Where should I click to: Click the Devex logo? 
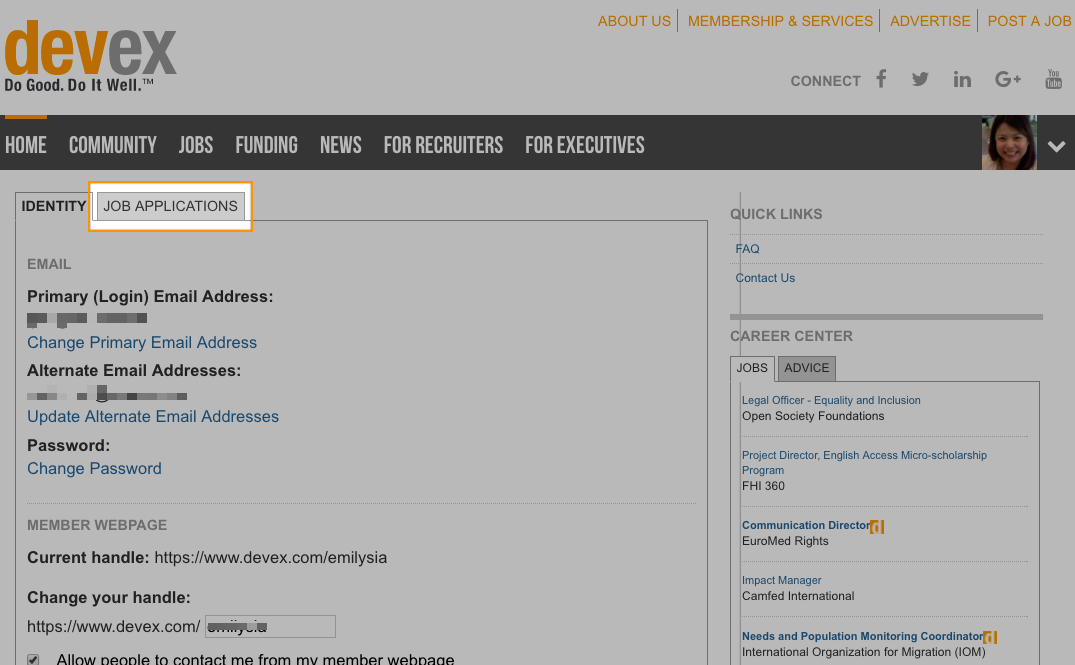pyautogui.click(x=90, y=56)
